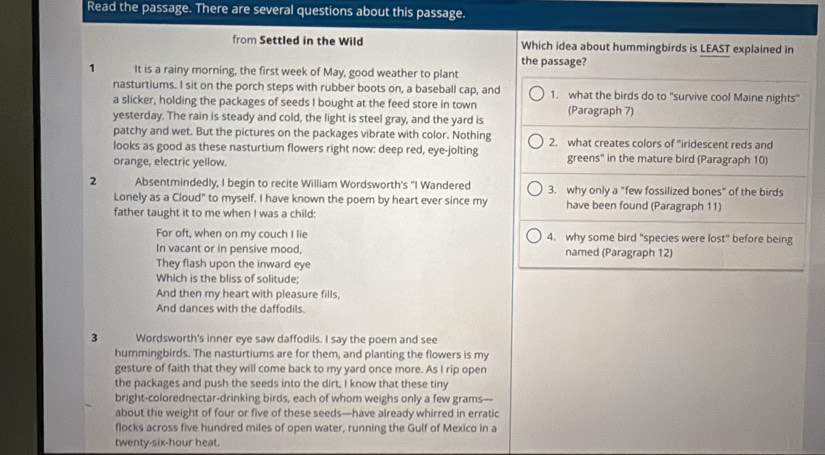Click the "Read the passage" instruction header bar
The image size is (825, 455).
pos(449,13)
